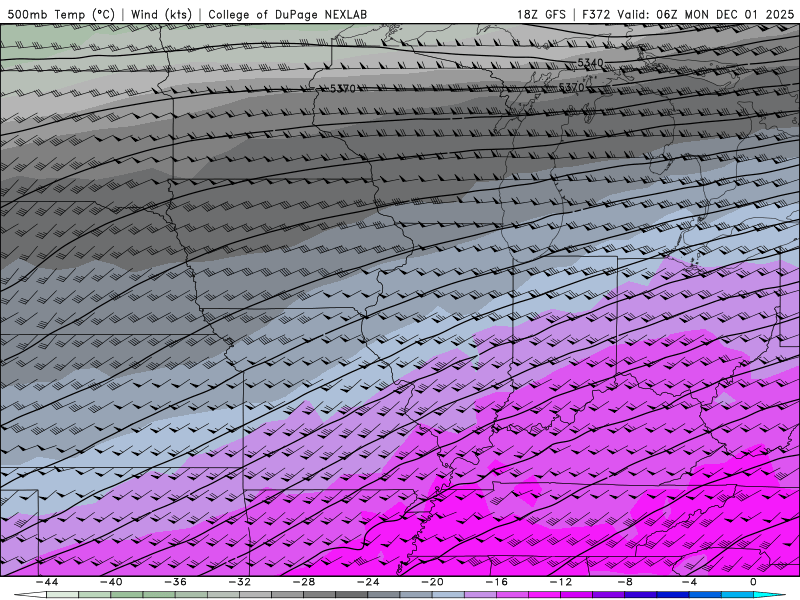Click the -44 color scale label
The image size is (800, 600).
coord(47,582)
